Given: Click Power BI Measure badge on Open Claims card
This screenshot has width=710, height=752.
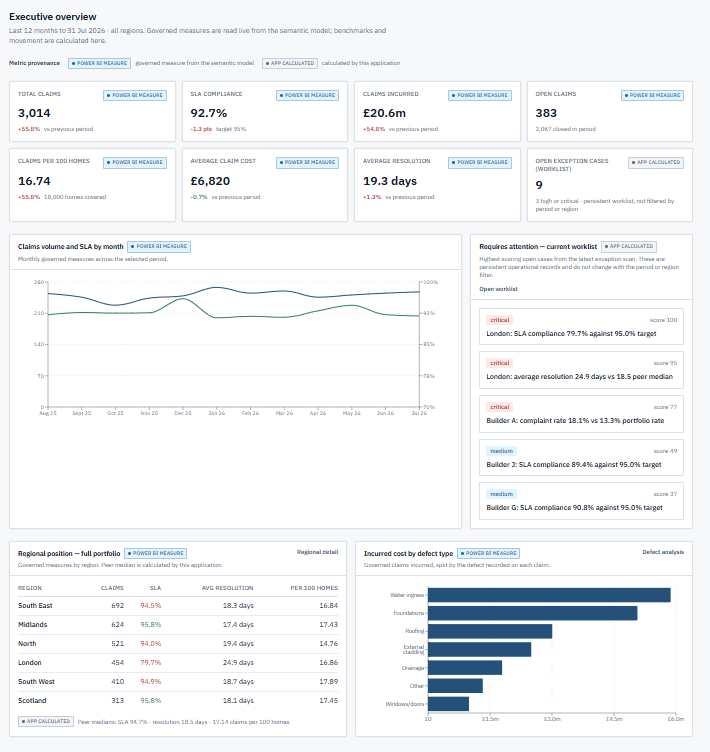Looking at the screenshot, I should click(652, 95).
